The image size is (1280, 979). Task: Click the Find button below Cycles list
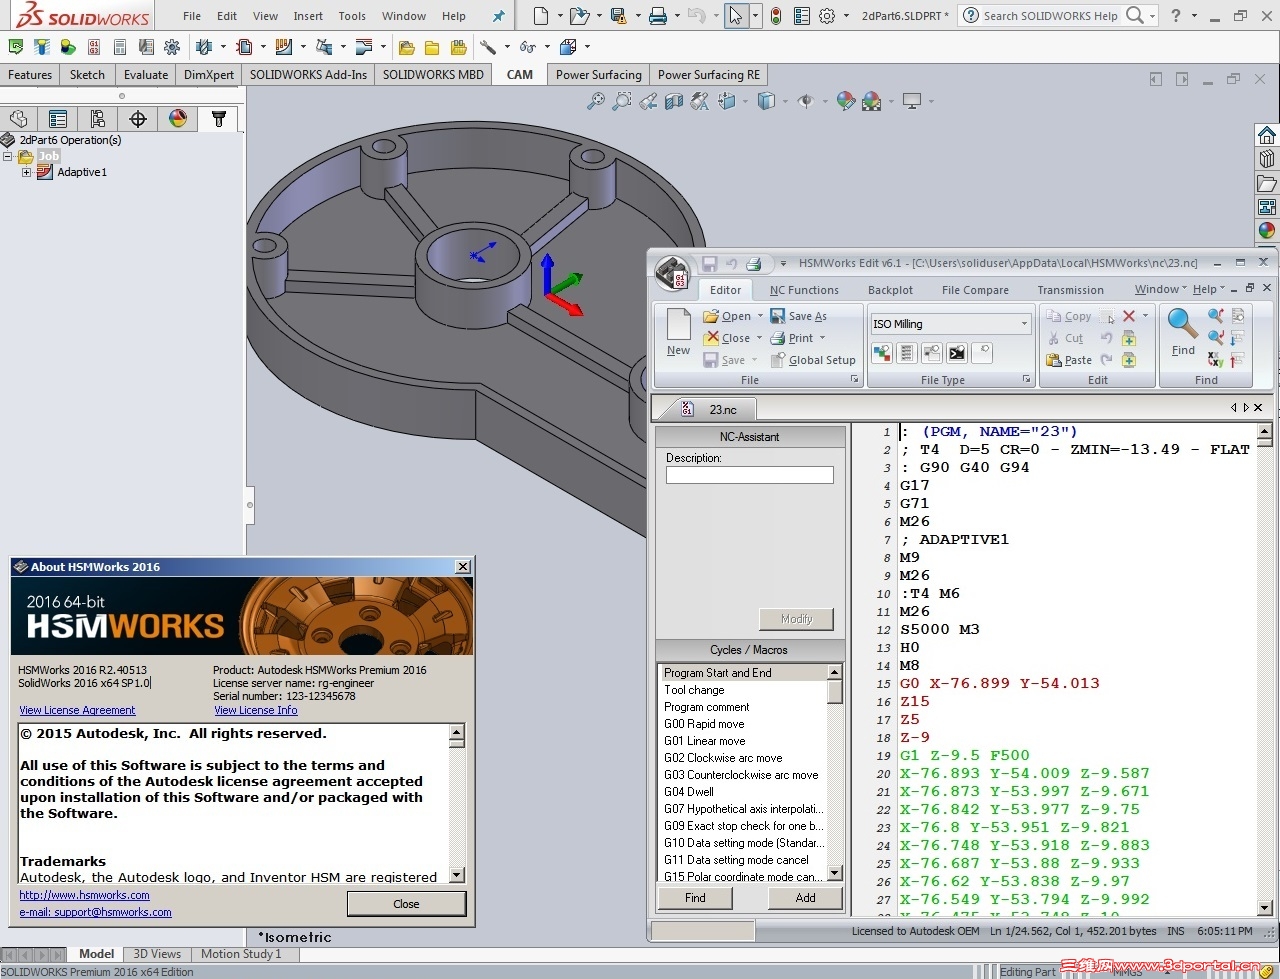pyautogui.click(x=695, y=898)
